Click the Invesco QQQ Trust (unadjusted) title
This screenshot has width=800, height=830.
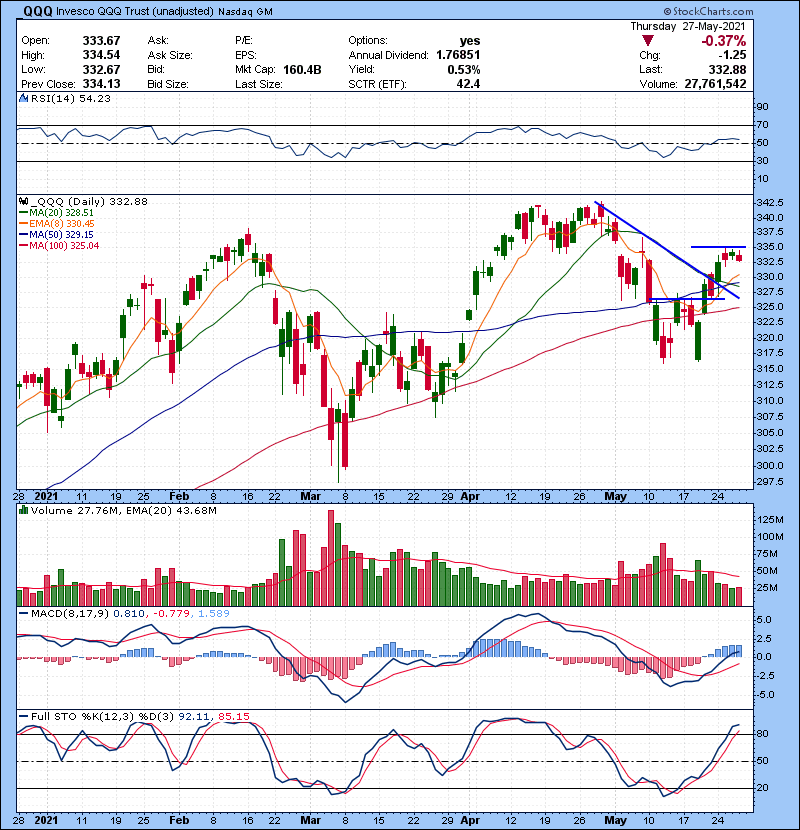(x=135, y=11)
